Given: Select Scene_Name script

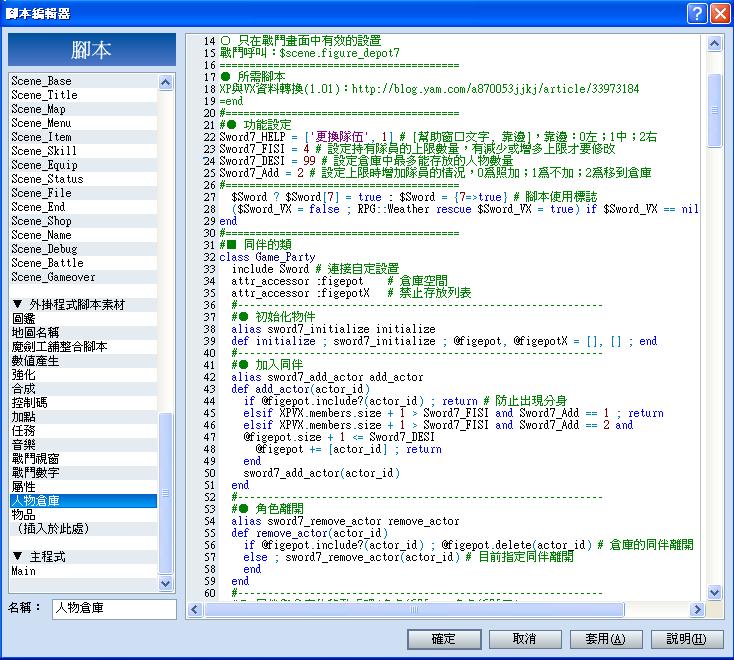Looking at the screenshot, I should pyautogui.click(x=83, y=235).
